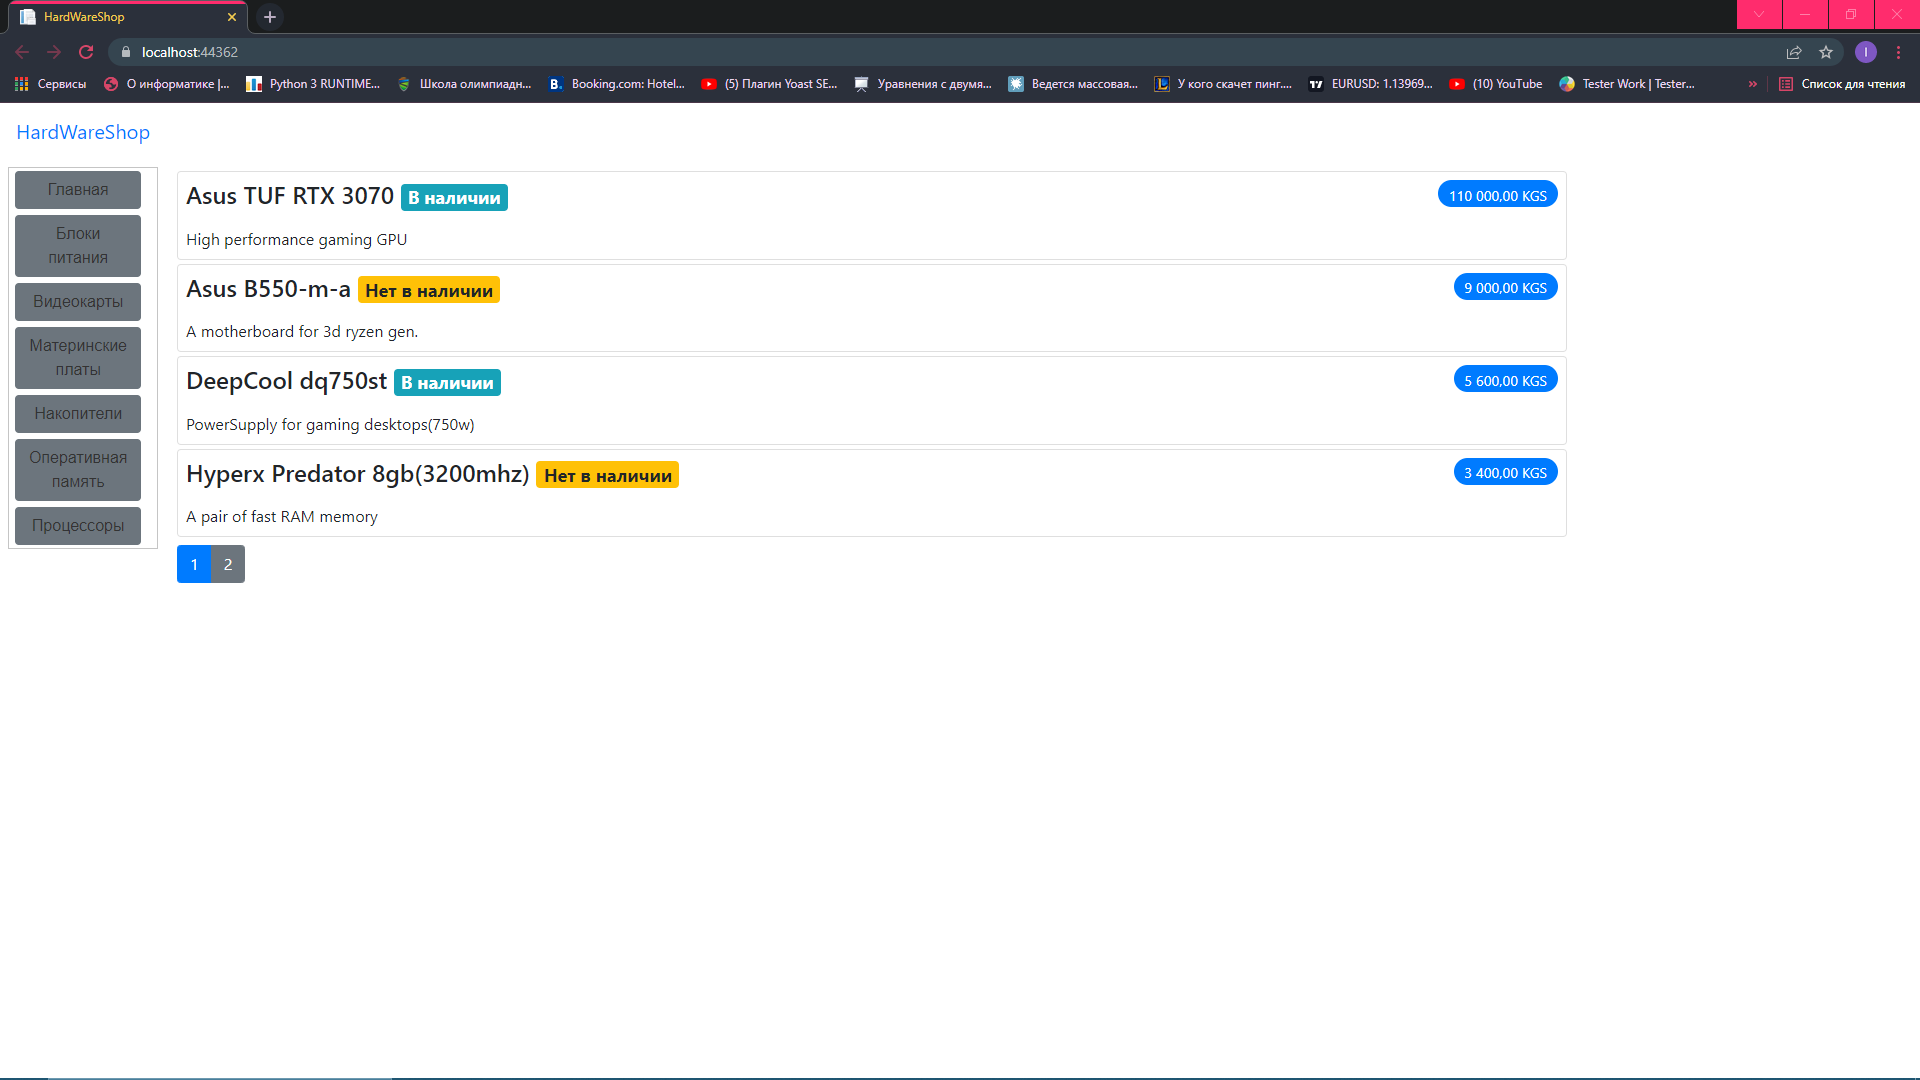
Task: Click the browser forward arrow
Action: (x=54, y=52)
